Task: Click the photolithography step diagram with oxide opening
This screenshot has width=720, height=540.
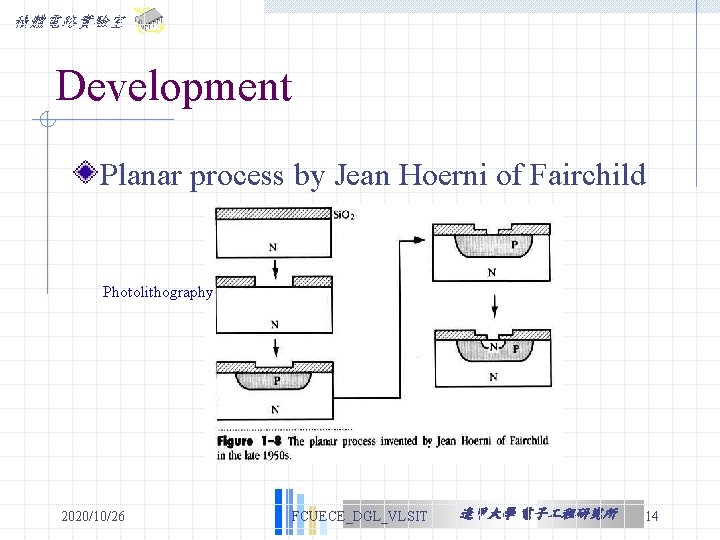Action: [x=274, y=304]
